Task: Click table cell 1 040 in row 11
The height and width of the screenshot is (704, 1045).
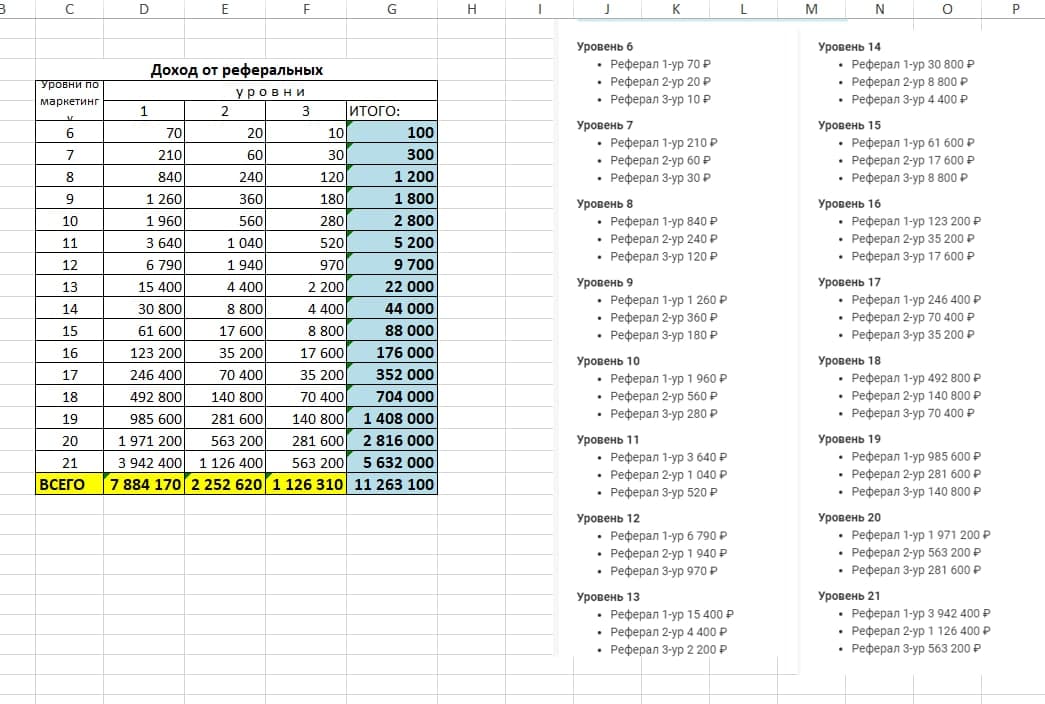Action: [225, 243]
